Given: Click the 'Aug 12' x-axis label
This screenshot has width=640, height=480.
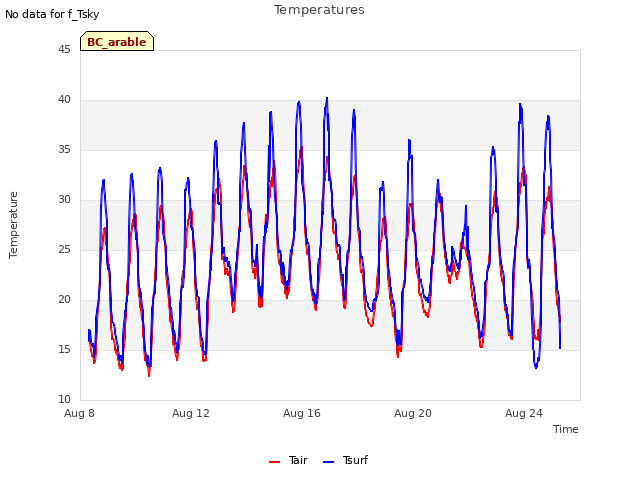Looking at the screenshot, I should point(191,413).
